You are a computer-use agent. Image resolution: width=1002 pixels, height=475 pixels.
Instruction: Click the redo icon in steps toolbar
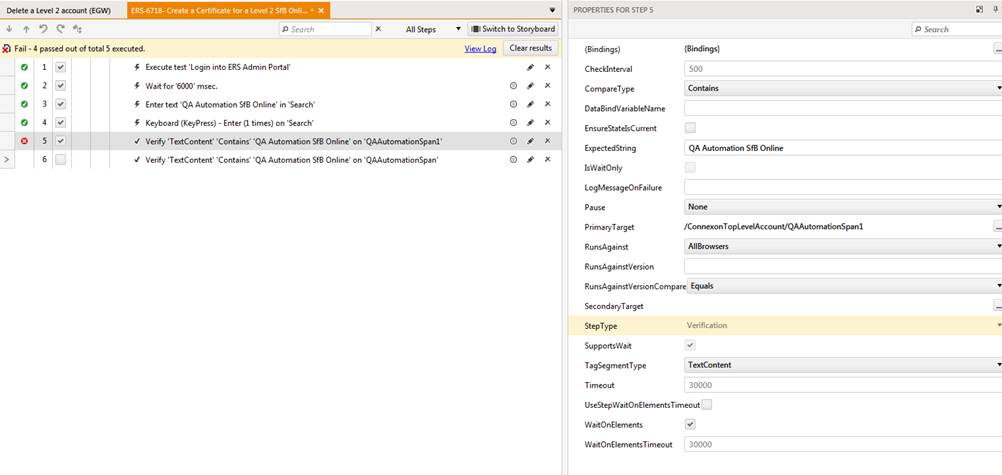click(60, 29)
